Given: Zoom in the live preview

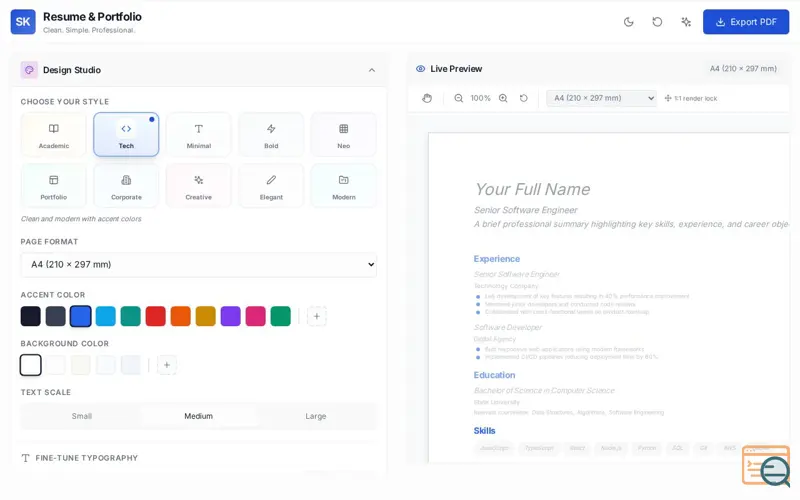Looking at the screenshot, I should (x=503, y=98).
